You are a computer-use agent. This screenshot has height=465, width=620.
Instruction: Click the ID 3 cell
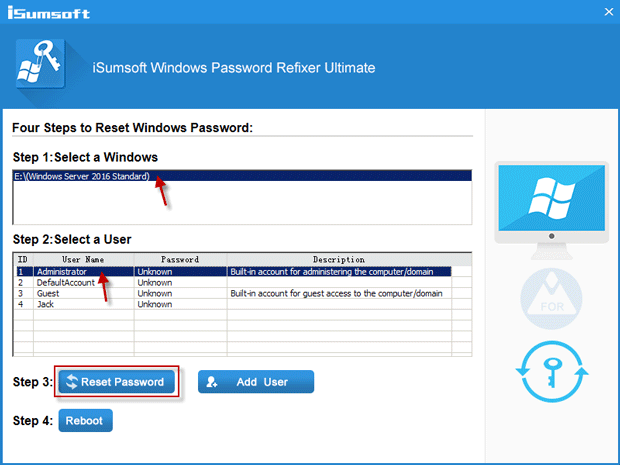24,293
